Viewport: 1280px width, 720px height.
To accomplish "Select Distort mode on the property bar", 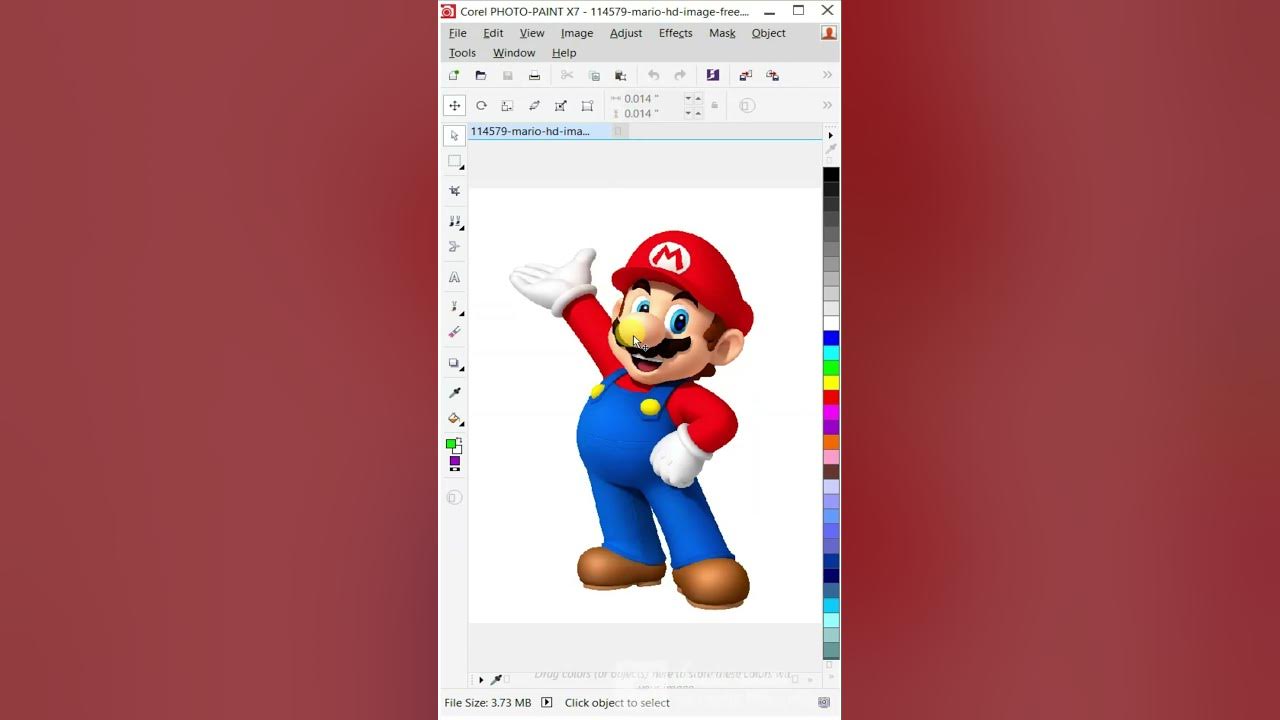I will [x=561, y=105].
